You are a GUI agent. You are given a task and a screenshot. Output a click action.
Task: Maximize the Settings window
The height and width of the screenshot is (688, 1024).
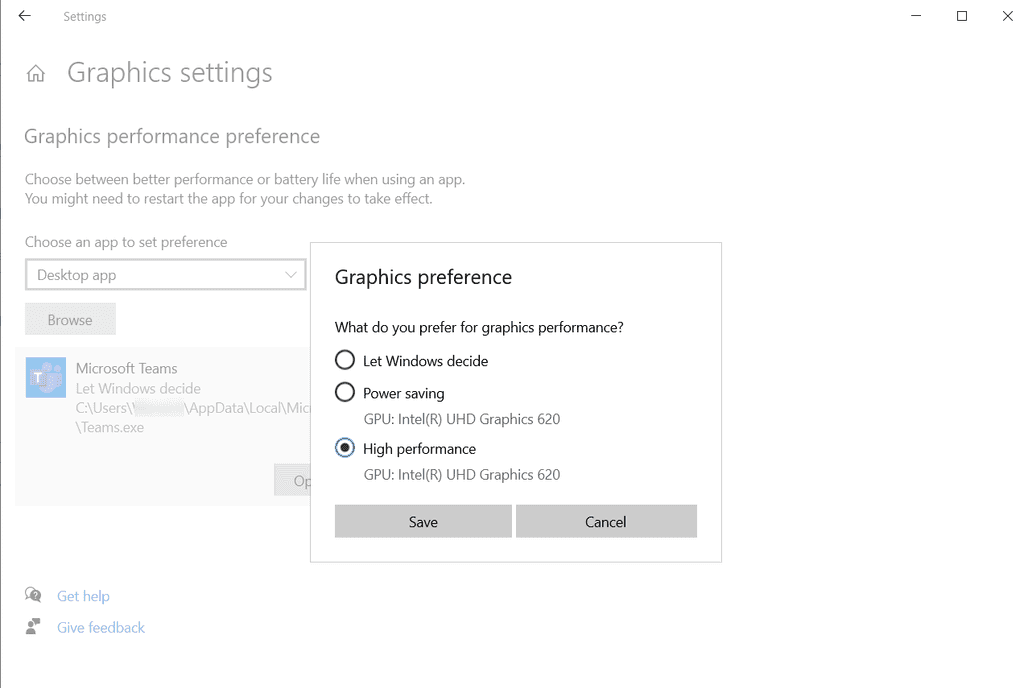961,16
